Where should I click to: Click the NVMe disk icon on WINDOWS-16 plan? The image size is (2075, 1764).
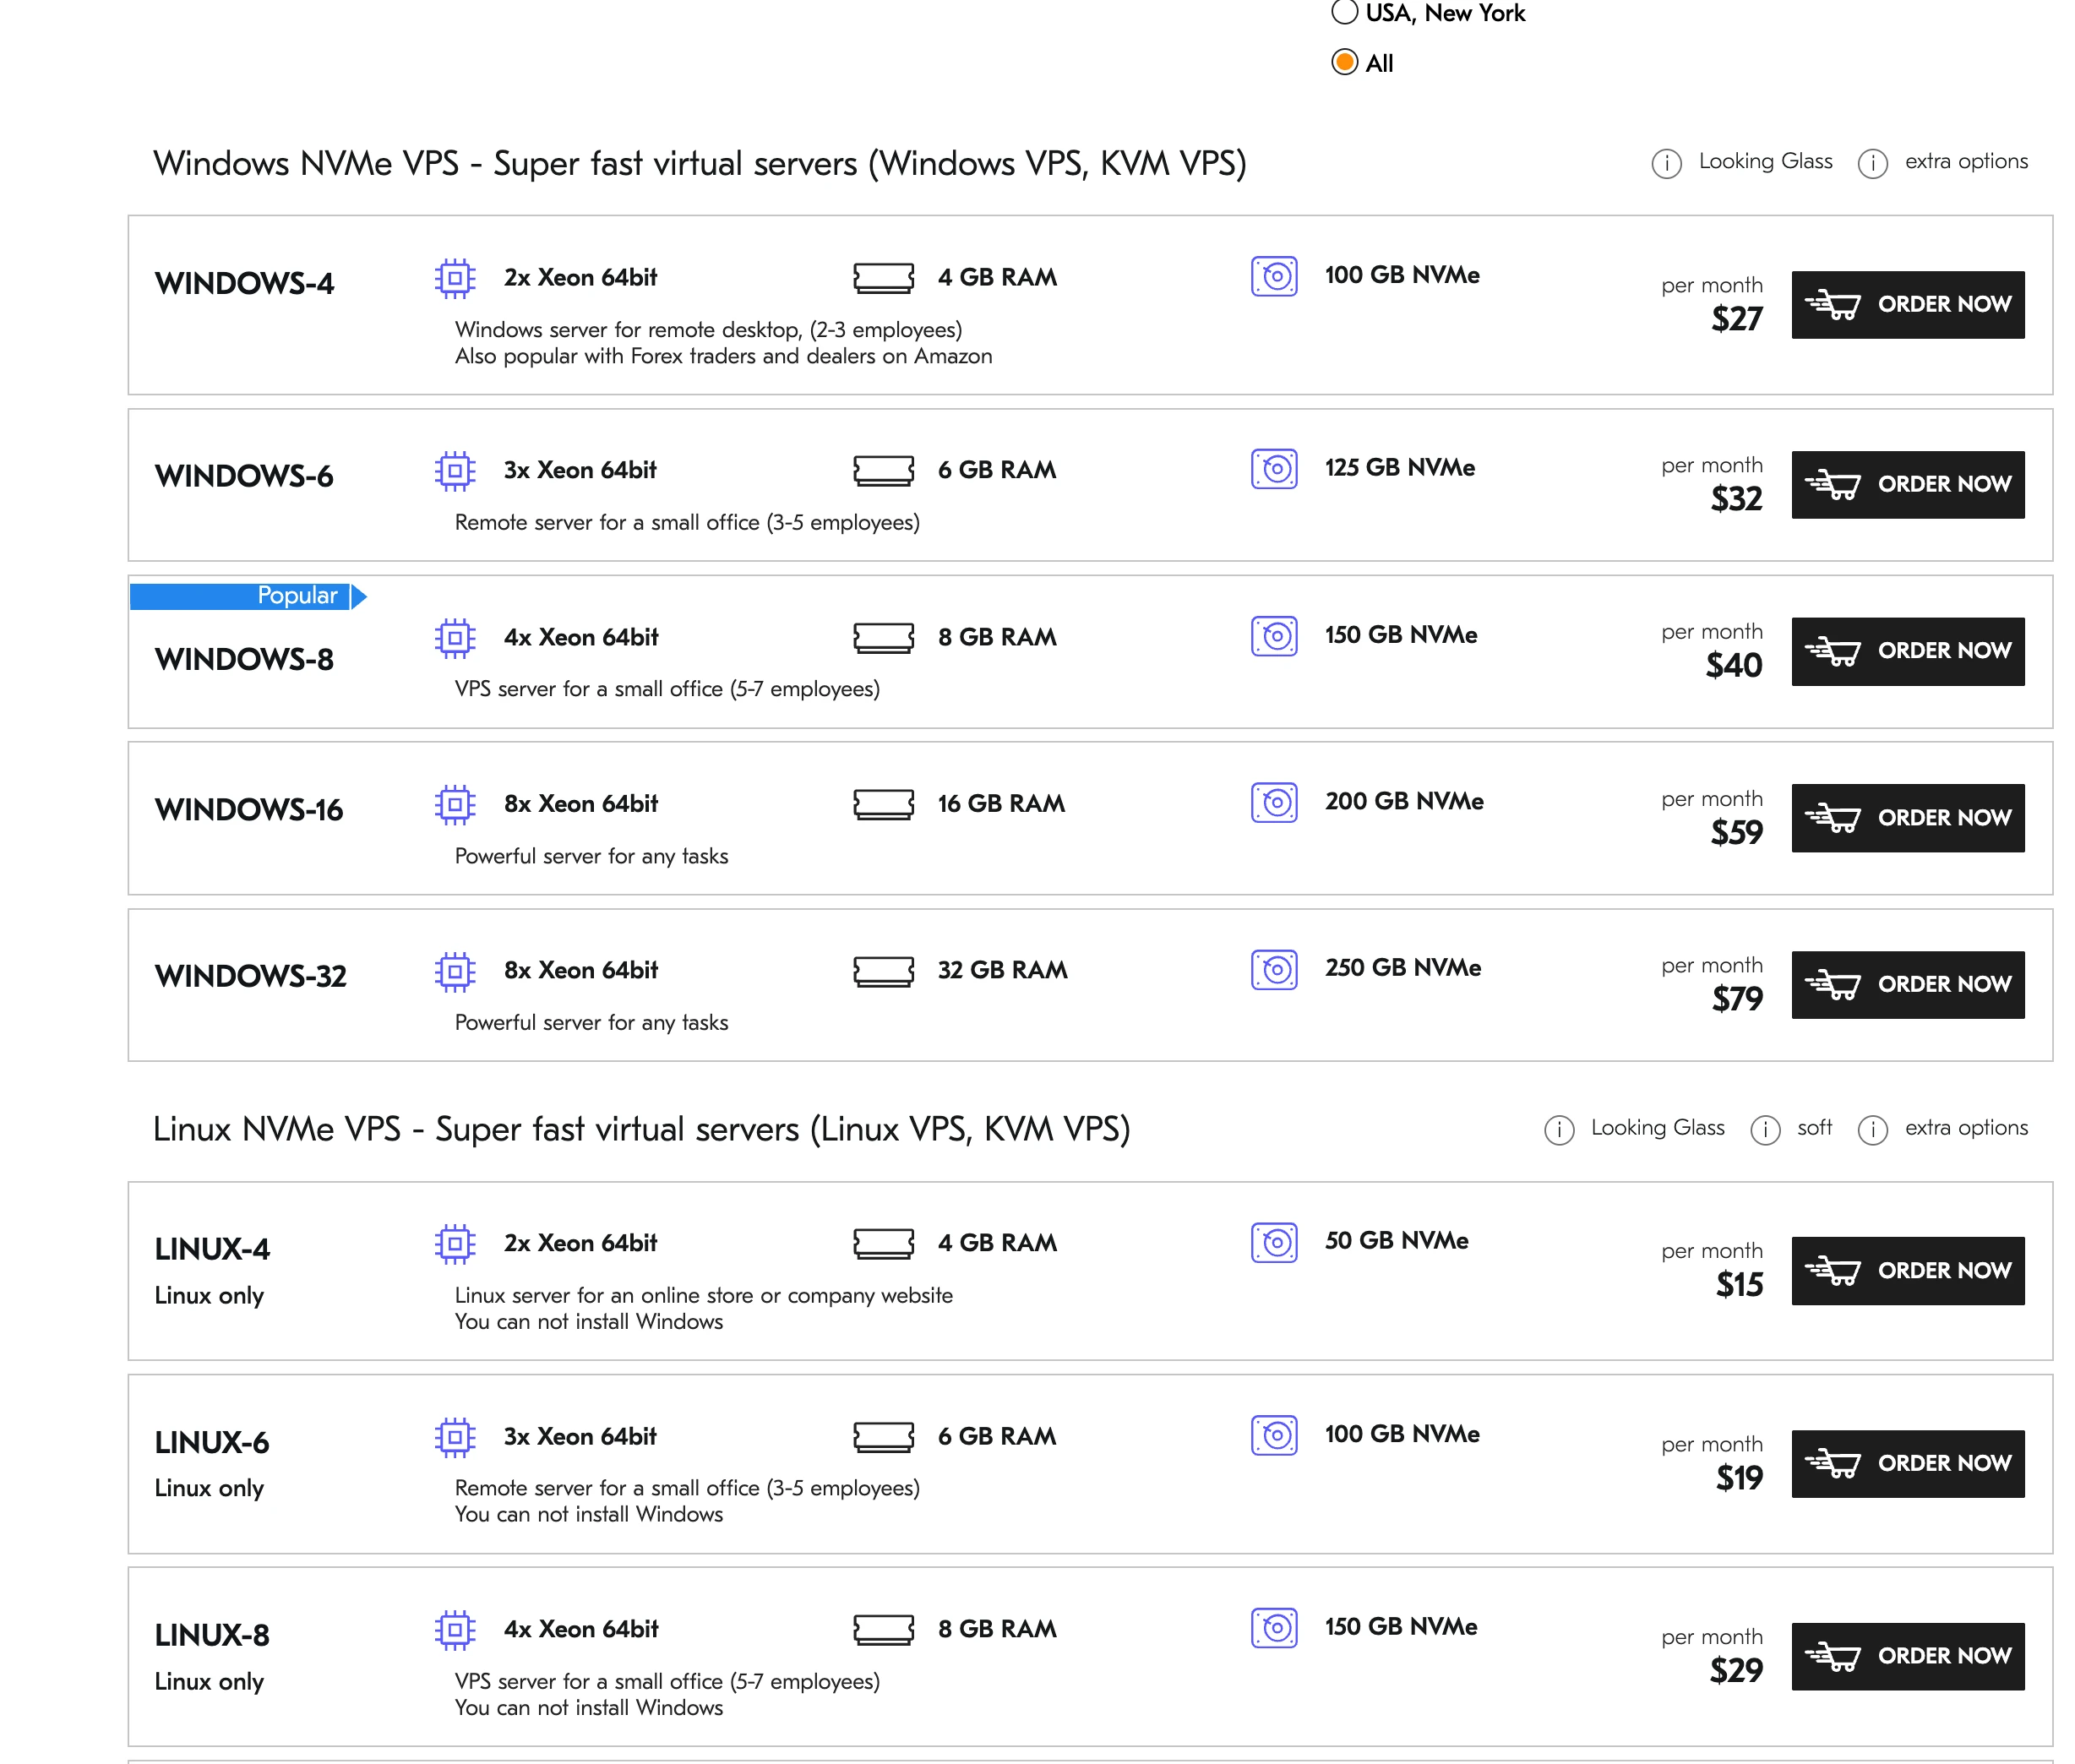(x=1274, y=802)
